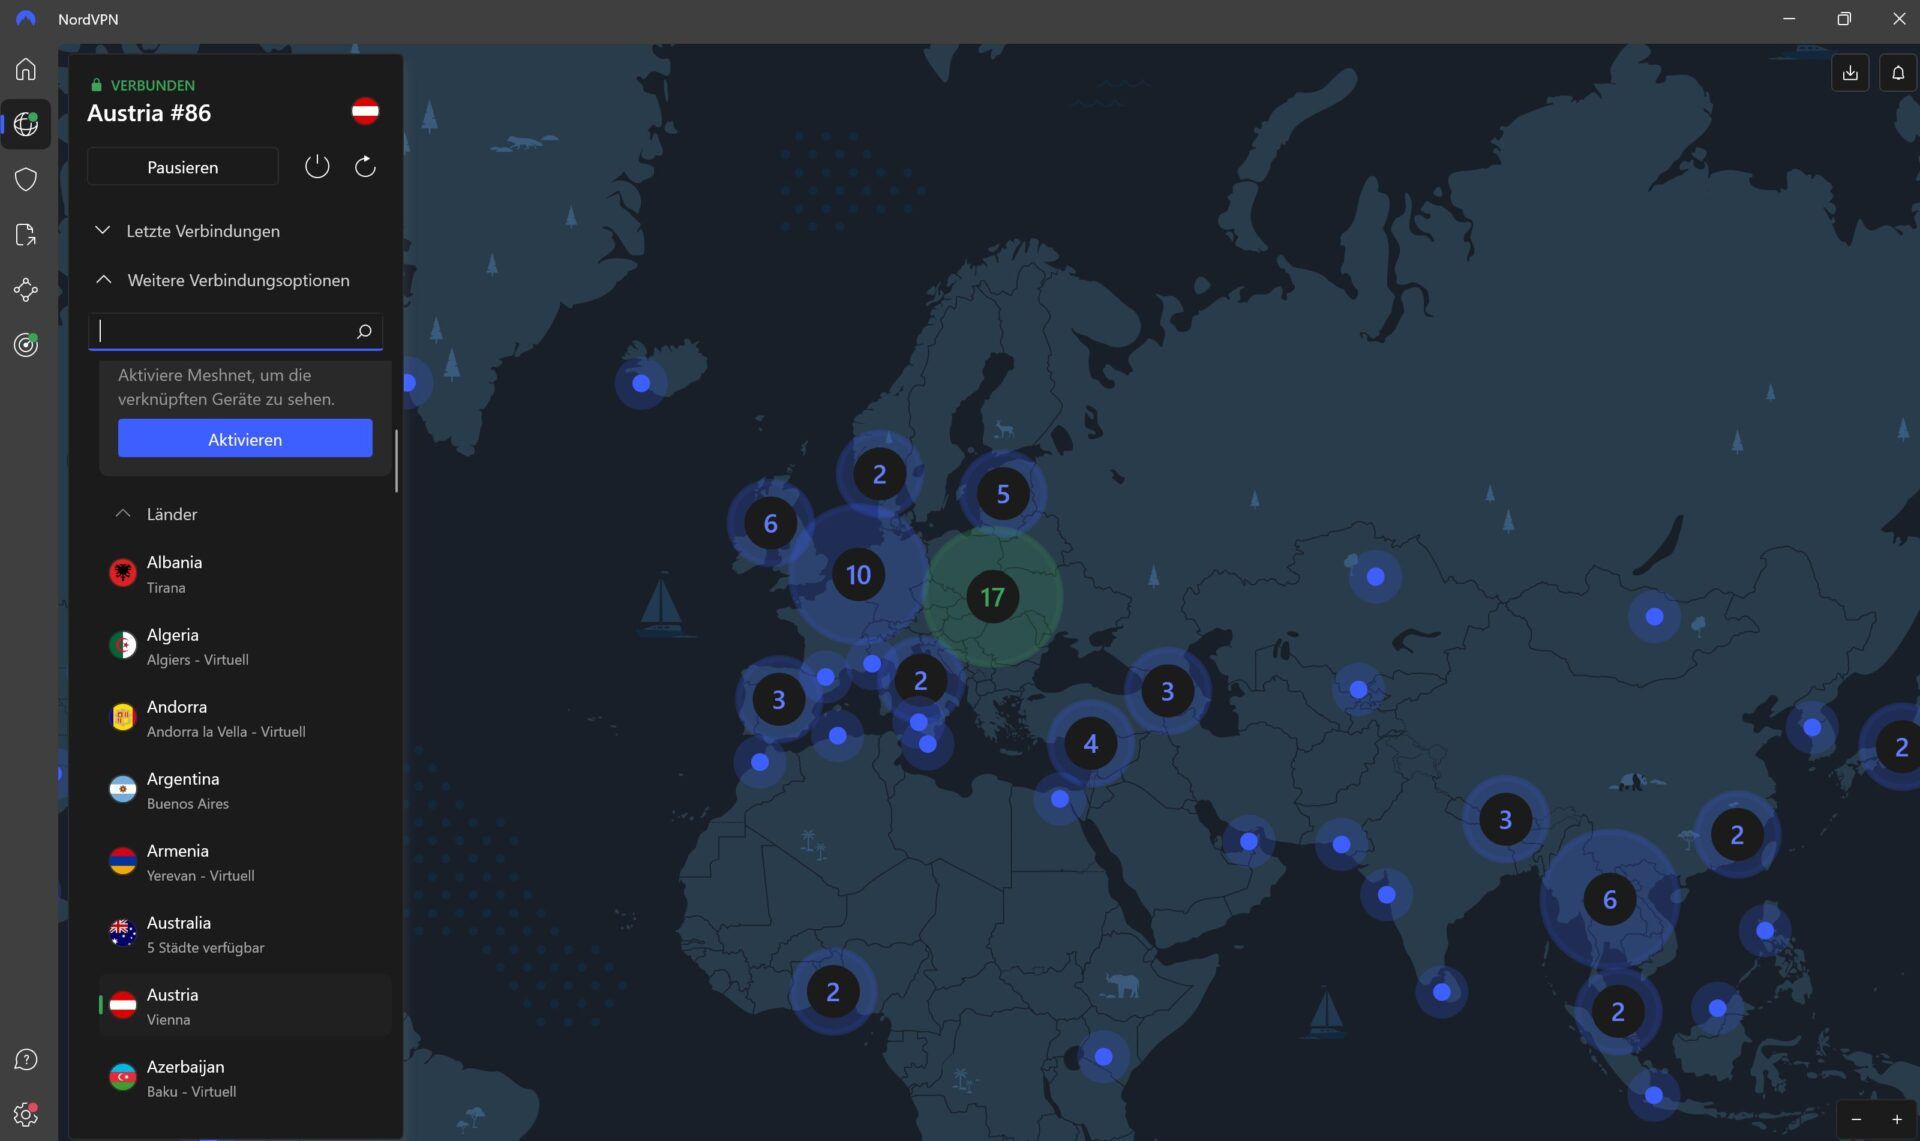The height and width of the screenshot is (1141, 1920).
Task: Select Andorra la Vella - Virtuell
Action: [245, 718]
